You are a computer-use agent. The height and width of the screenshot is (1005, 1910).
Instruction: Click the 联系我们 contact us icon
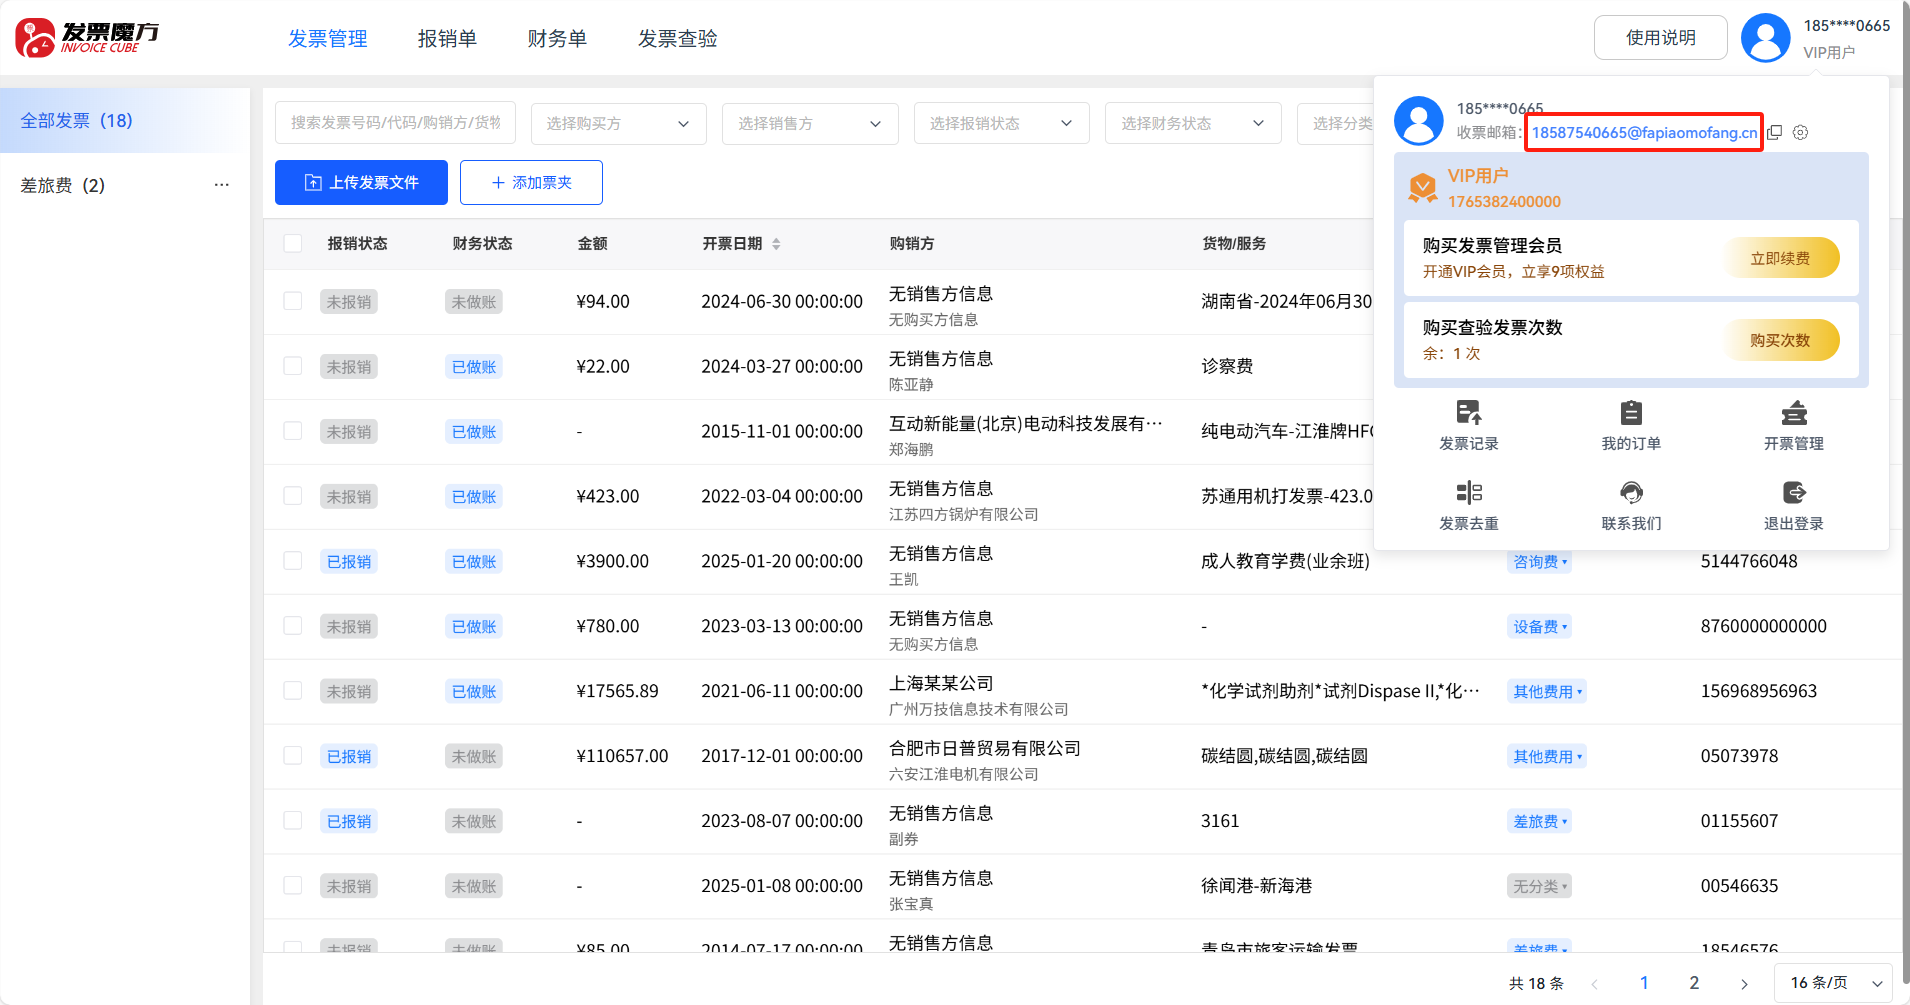(1631, 493)
